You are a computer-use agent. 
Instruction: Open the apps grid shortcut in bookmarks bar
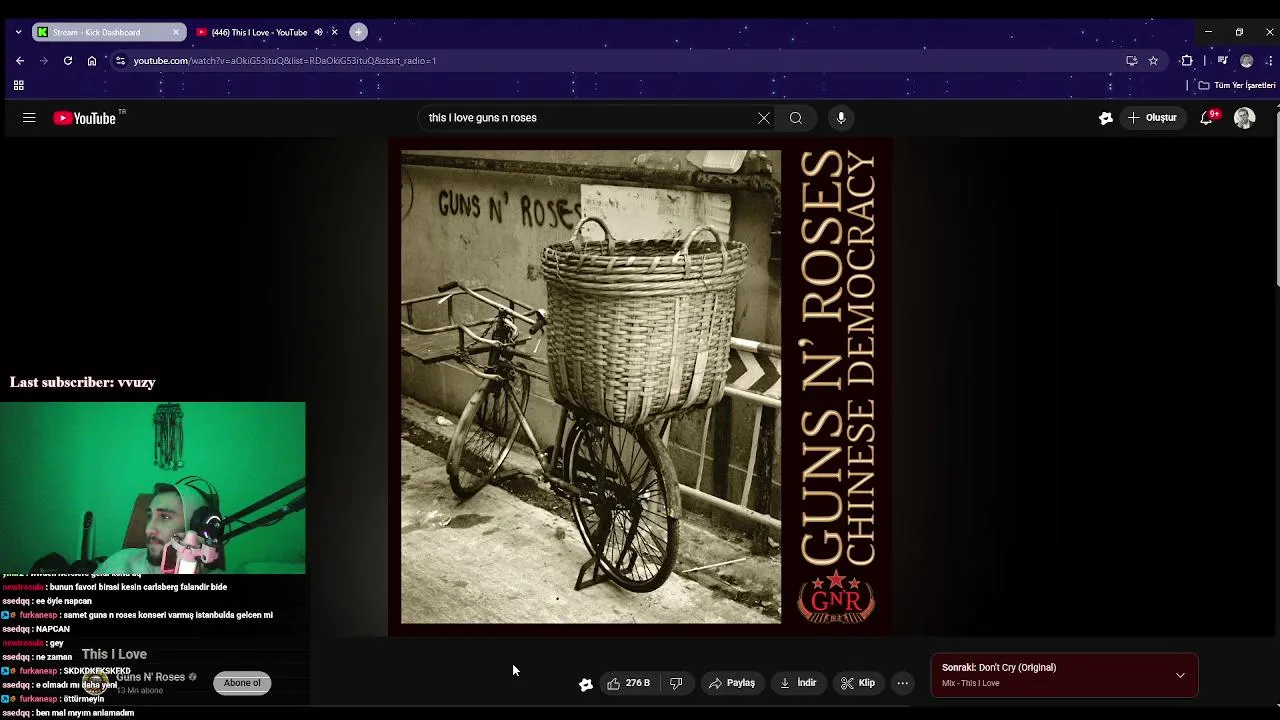(18, 86)
